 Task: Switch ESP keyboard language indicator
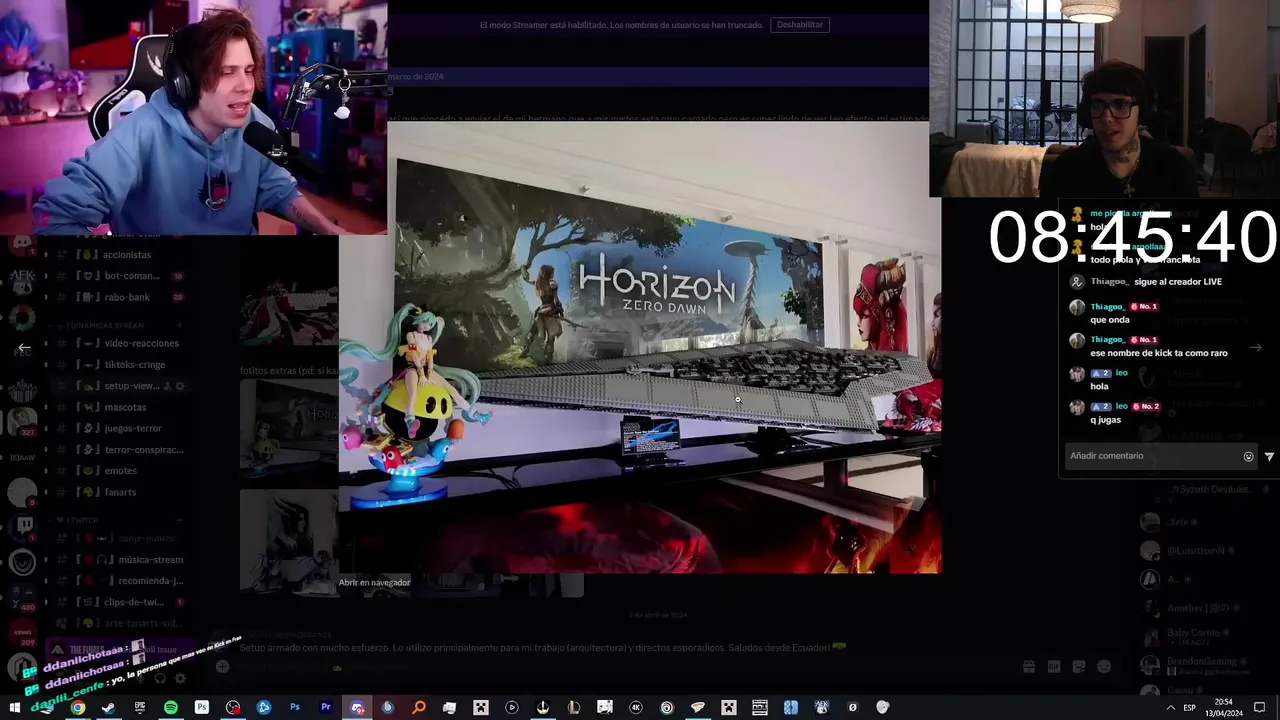1190,708
